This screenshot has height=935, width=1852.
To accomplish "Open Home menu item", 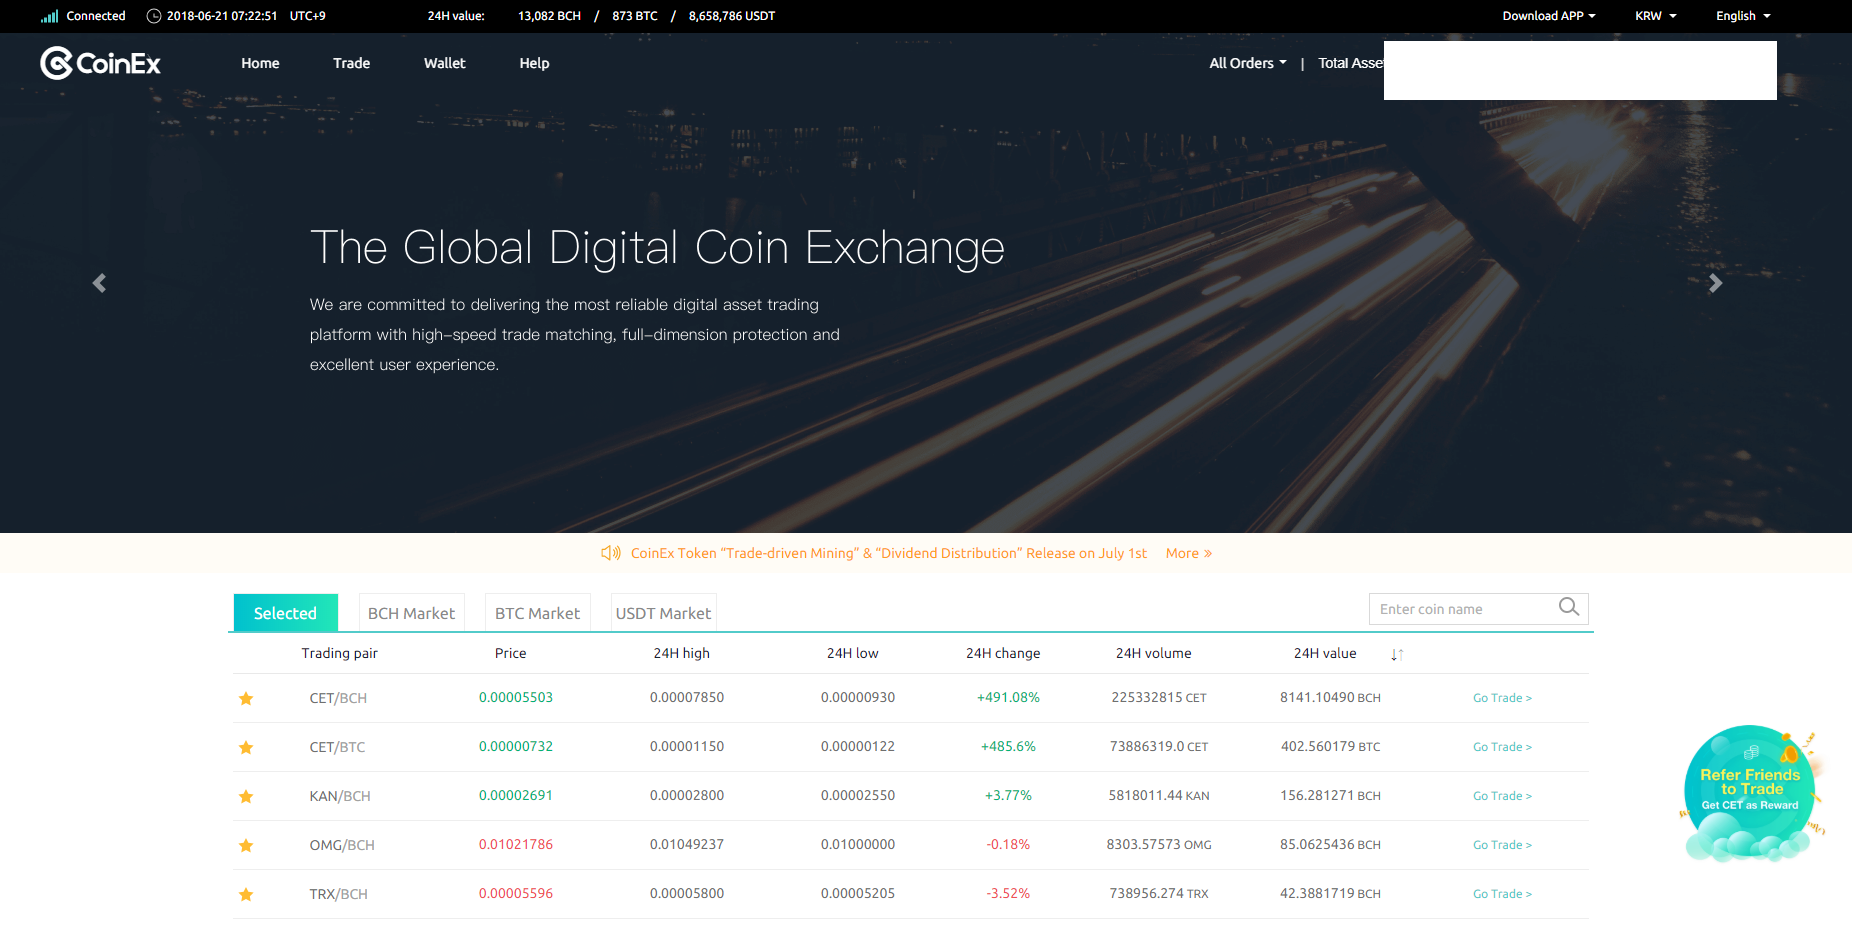I will pos(260,63).
